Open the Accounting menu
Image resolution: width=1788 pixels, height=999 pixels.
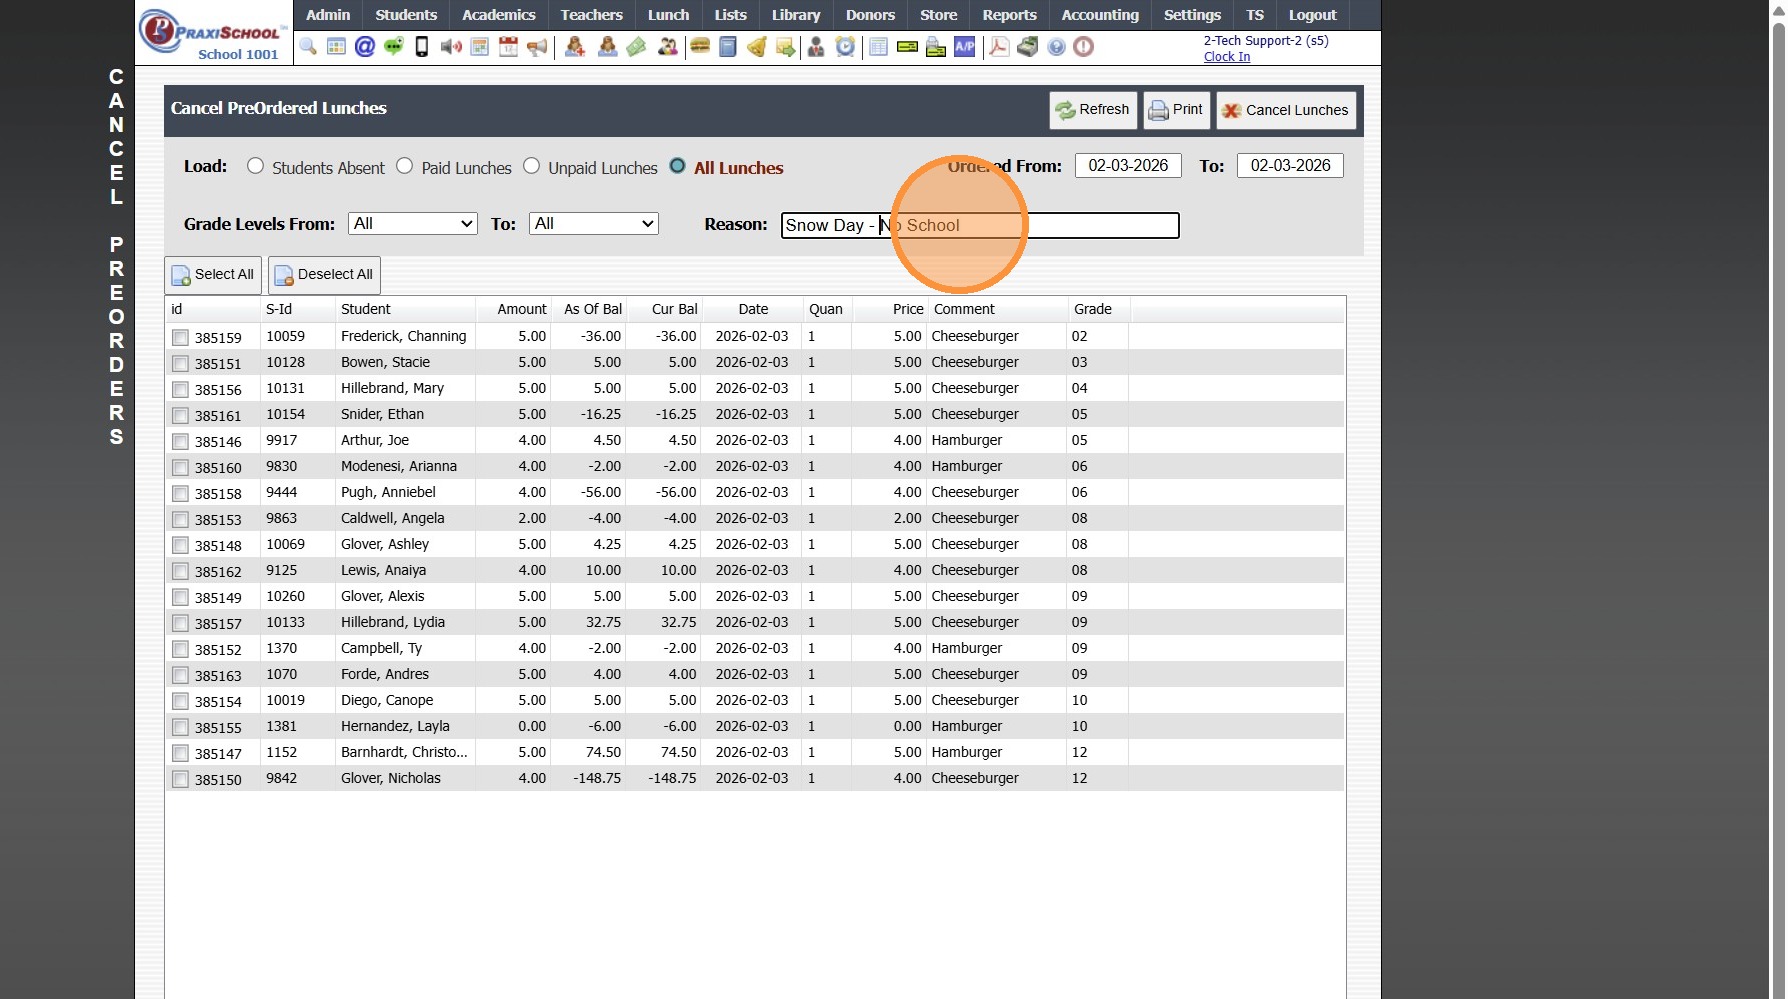[x=1099, y=15]
